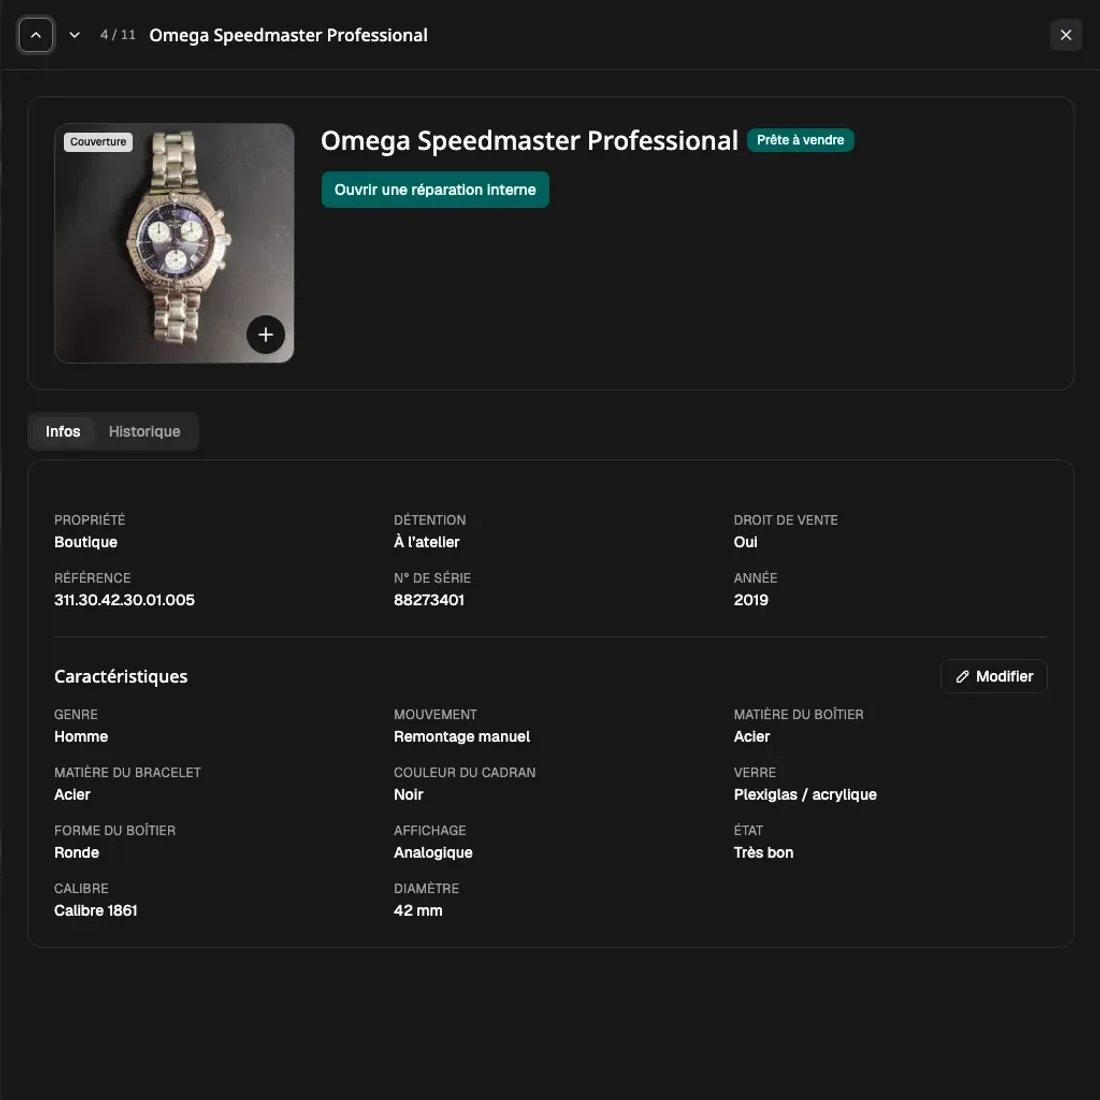This screenshot has height=1100, width=1100.
Task: Add a photo with the plus icon
Action: tap(265, 335)
